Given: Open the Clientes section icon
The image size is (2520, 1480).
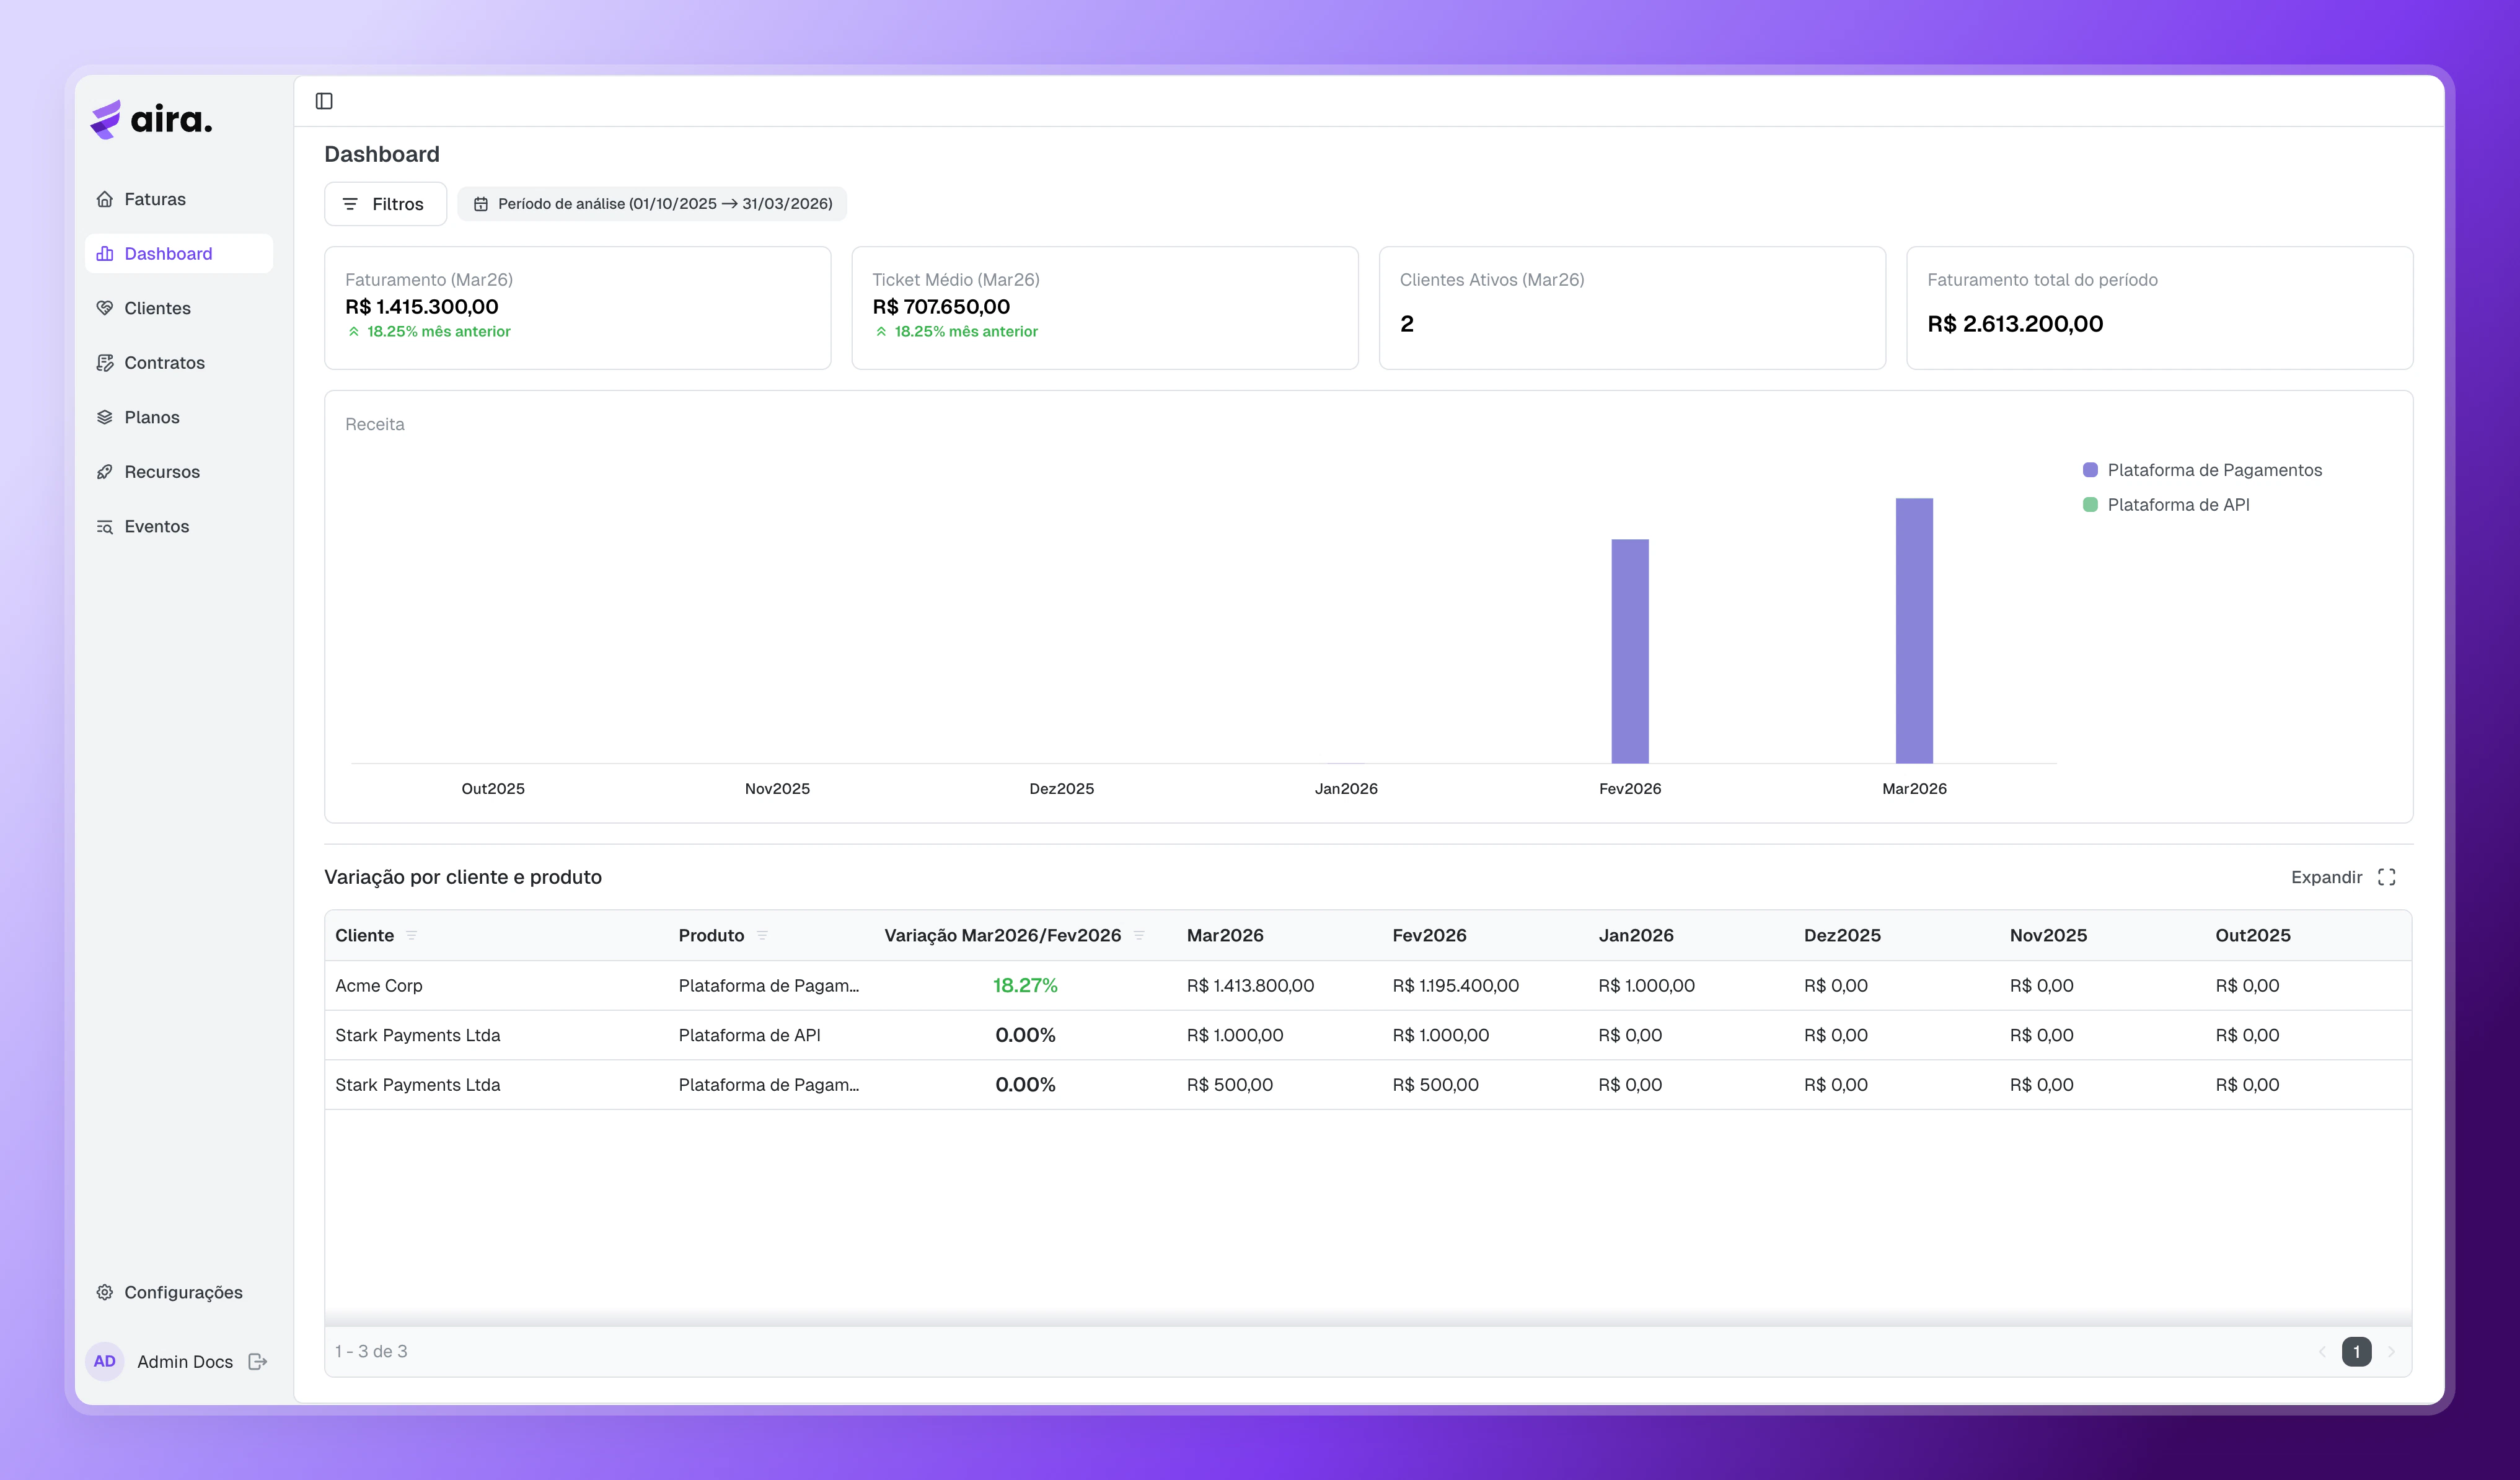Looking at the screenshot, I should click(106, 308).
